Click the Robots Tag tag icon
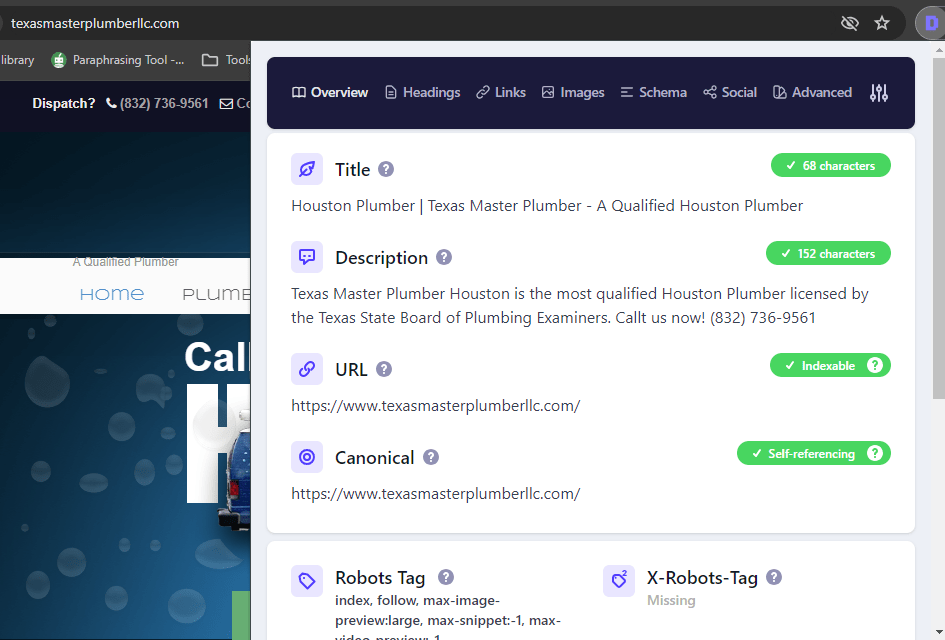Image resolution: width=945 pixels, height=640 pixels. 307,580
